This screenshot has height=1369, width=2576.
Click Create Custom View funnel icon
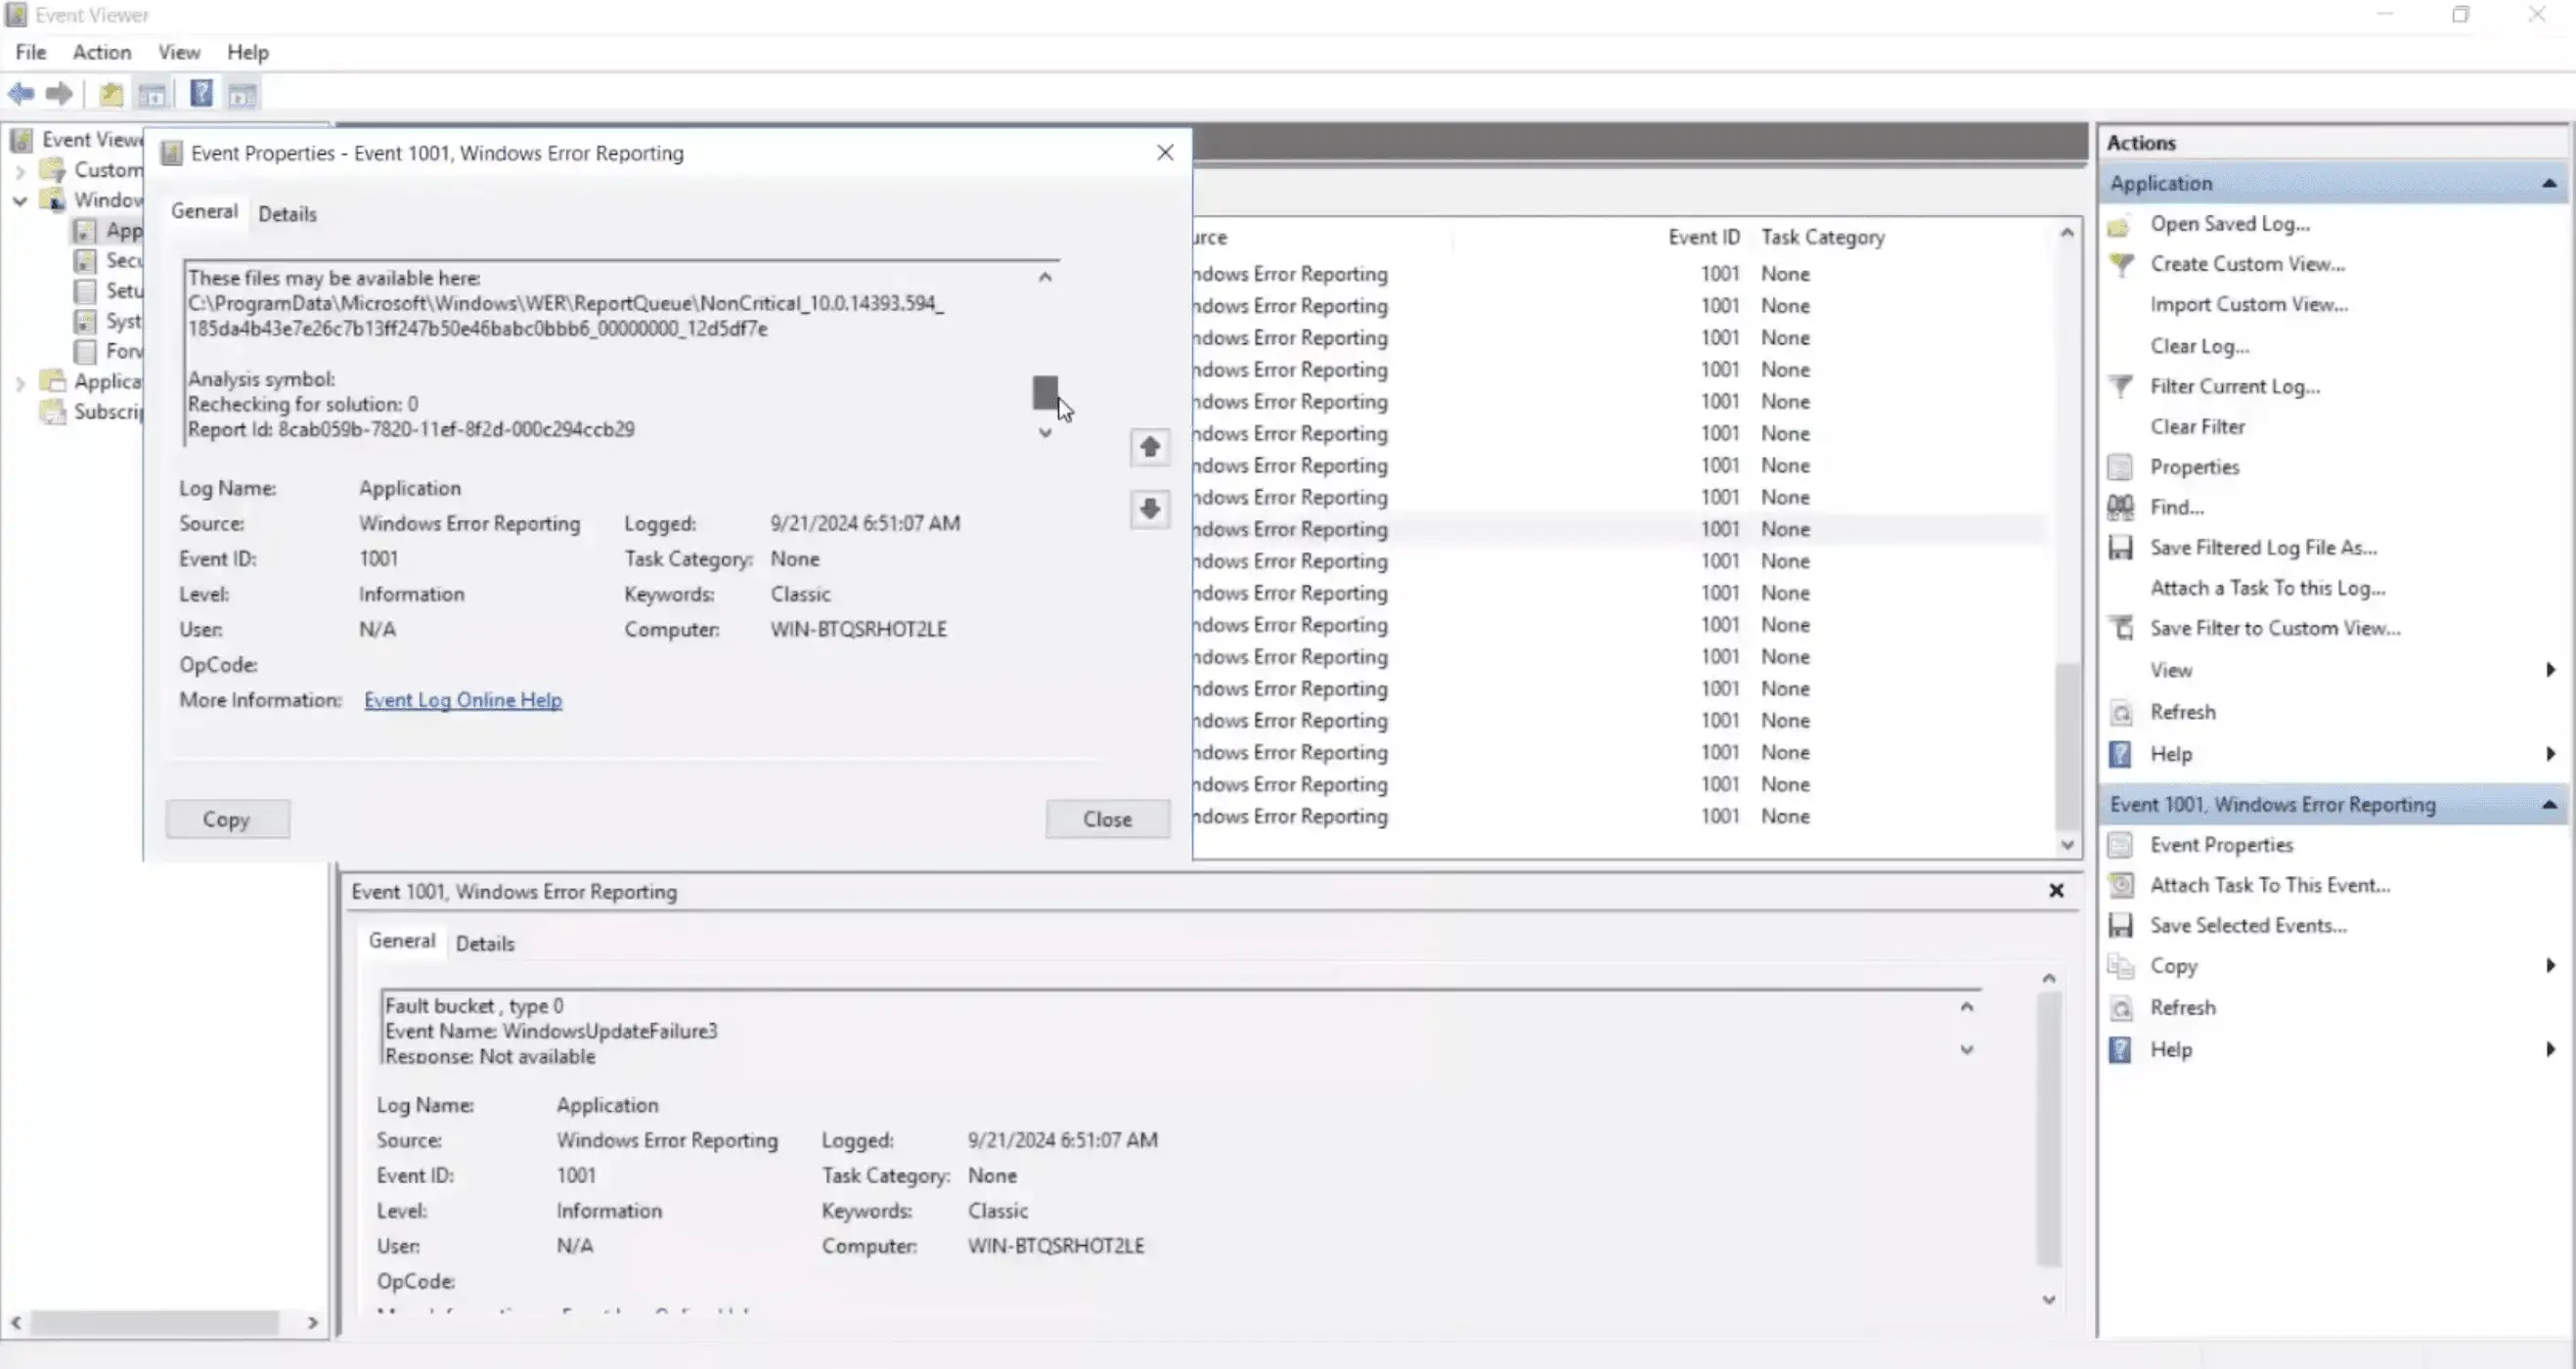2120,265
